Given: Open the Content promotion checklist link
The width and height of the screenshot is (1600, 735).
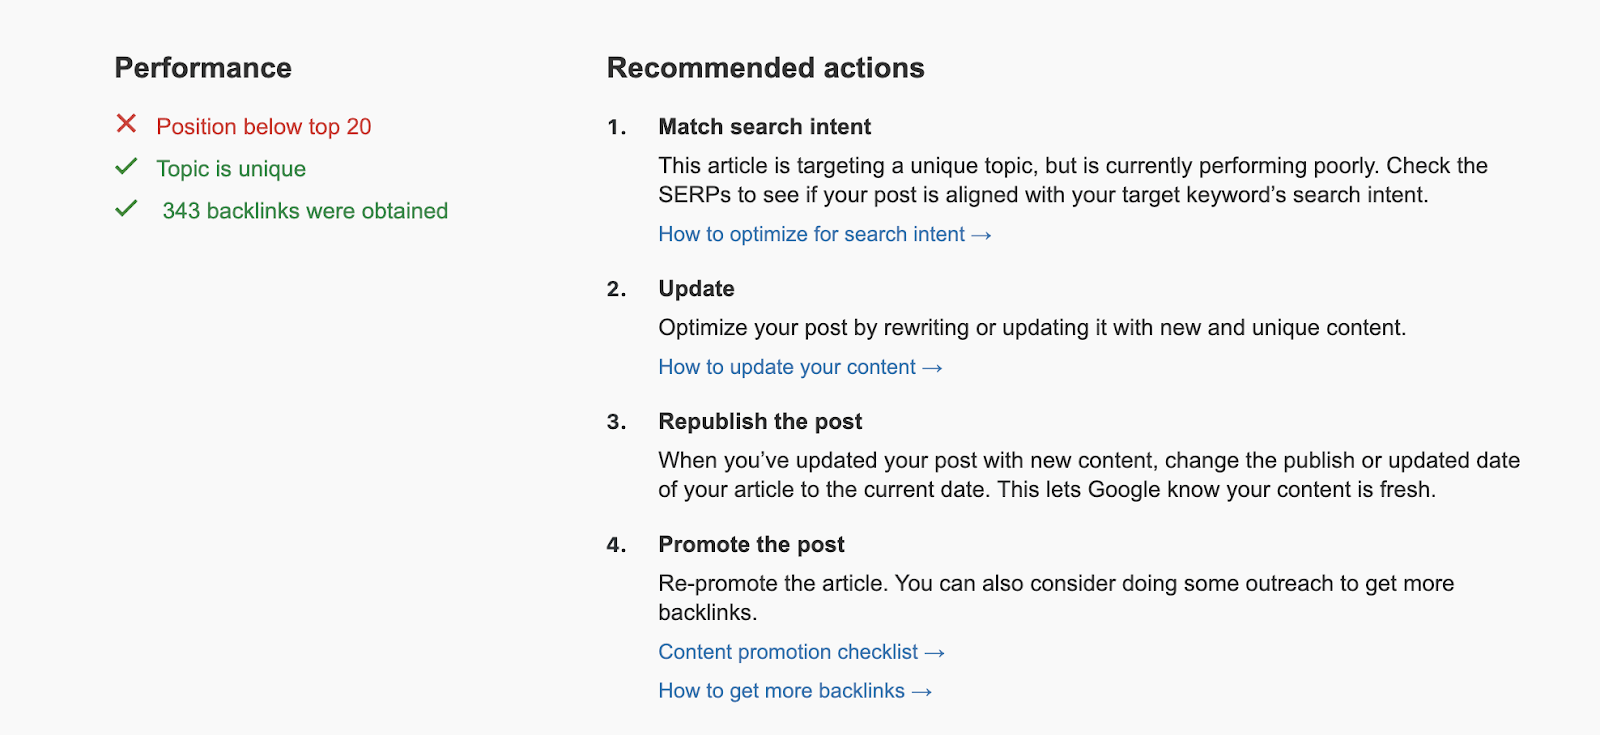Looking at the screenshot, I should [788, 652].
